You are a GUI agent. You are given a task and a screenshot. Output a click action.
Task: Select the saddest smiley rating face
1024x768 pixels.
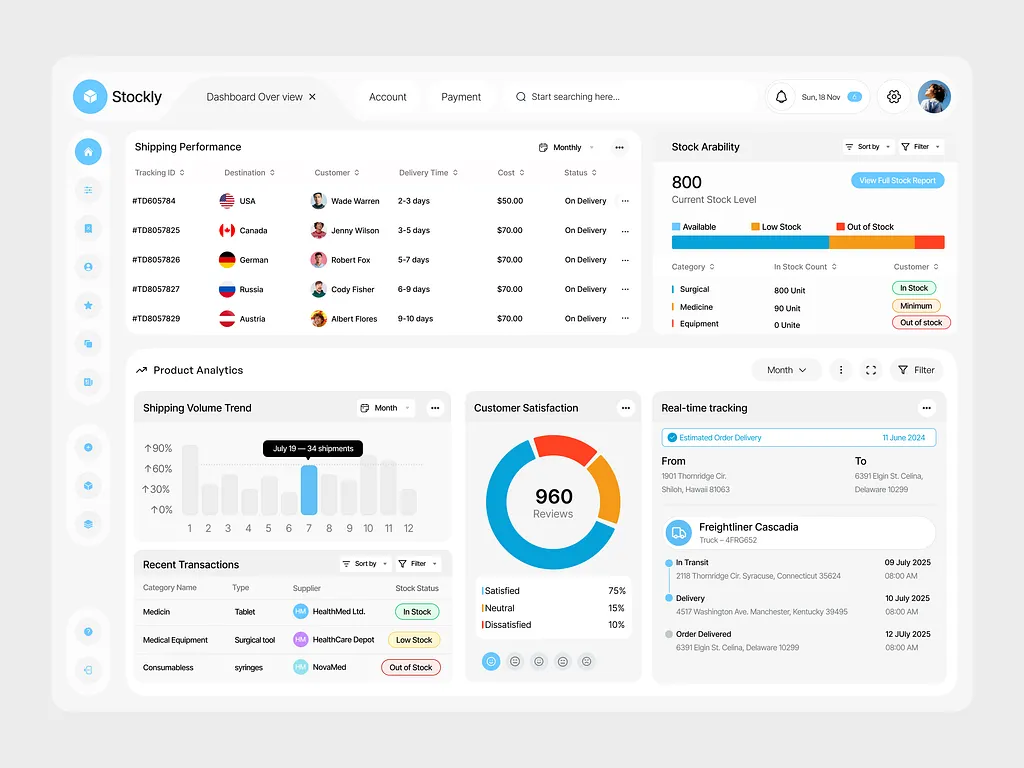pyautogui.click(x=587, y=661)
